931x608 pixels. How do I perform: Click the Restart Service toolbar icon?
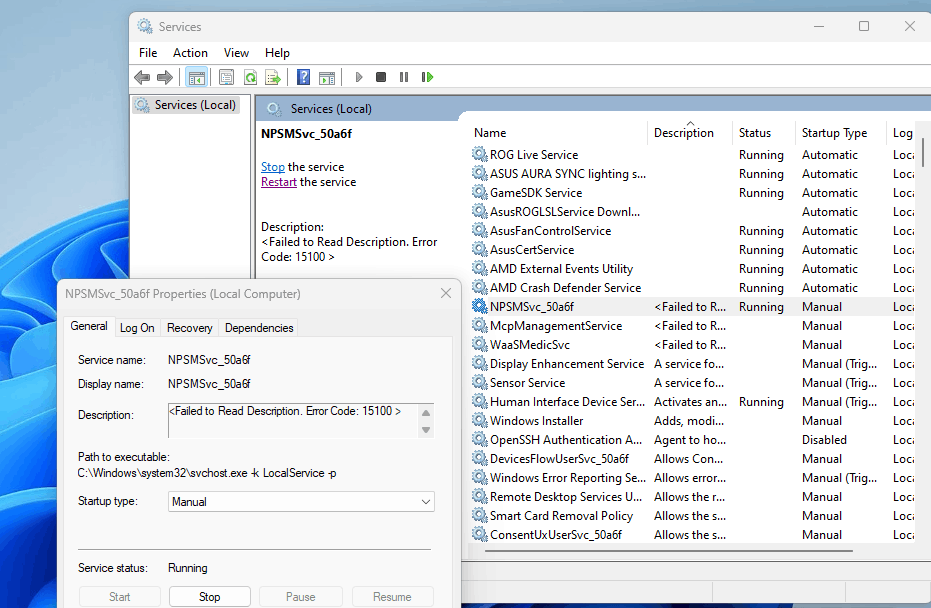click(x=428, y=77)
